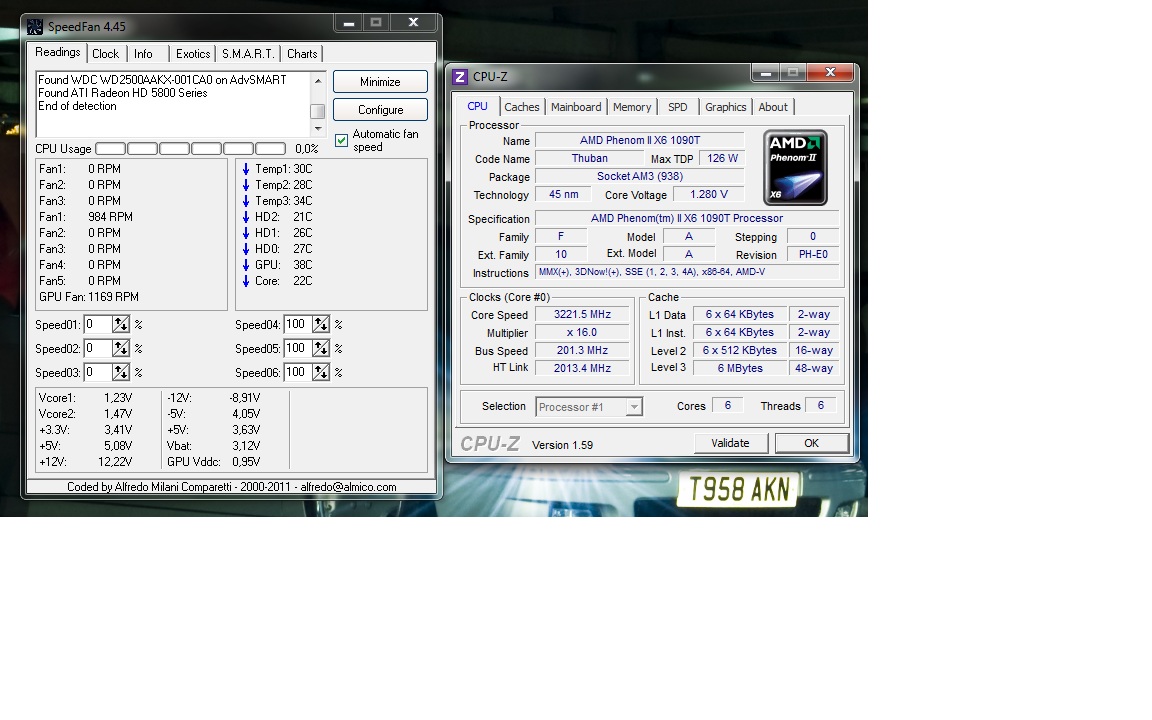Switch to the SpeedFan Clock tab
Image resolution: width=1152 pixels, height=720 pixels.
tap(106, 54)
